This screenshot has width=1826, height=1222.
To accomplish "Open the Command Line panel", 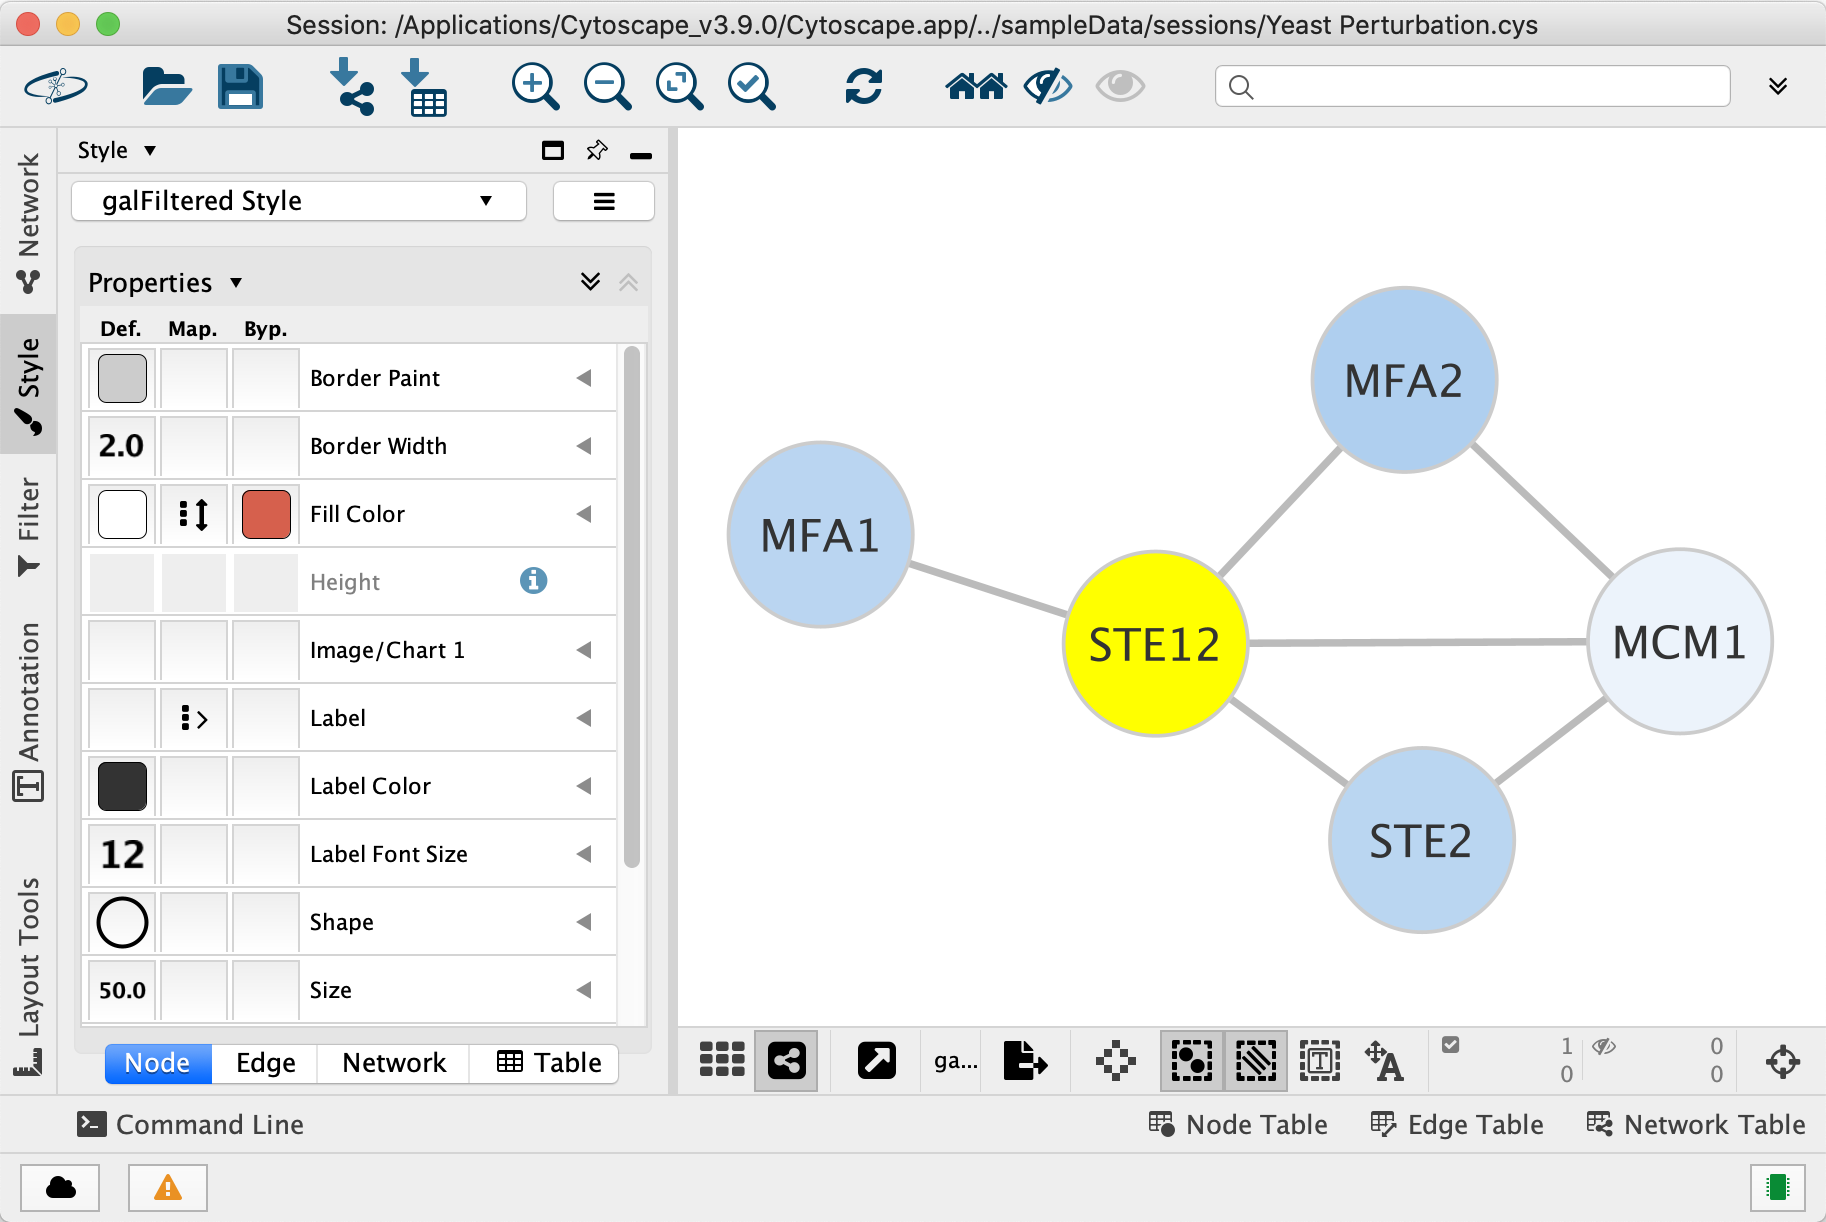I will click(190, 1125).
